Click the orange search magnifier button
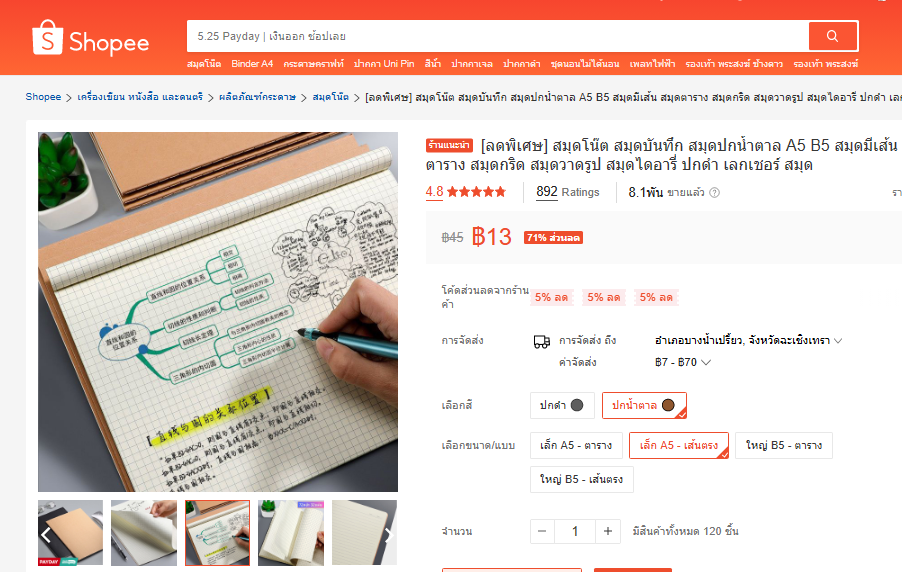This screenshot has height=572, width=902. pos(832,36)
